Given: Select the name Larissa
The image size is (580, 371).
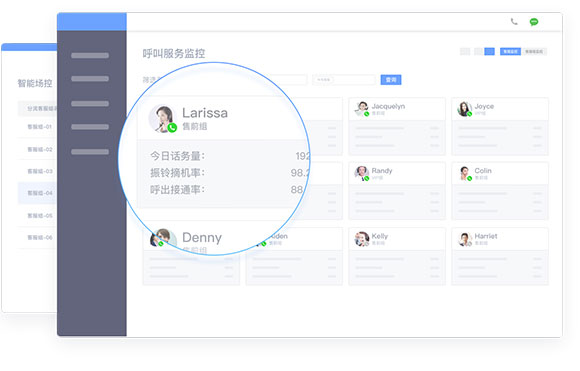Looking at the screenshot, I should [205, 113].
